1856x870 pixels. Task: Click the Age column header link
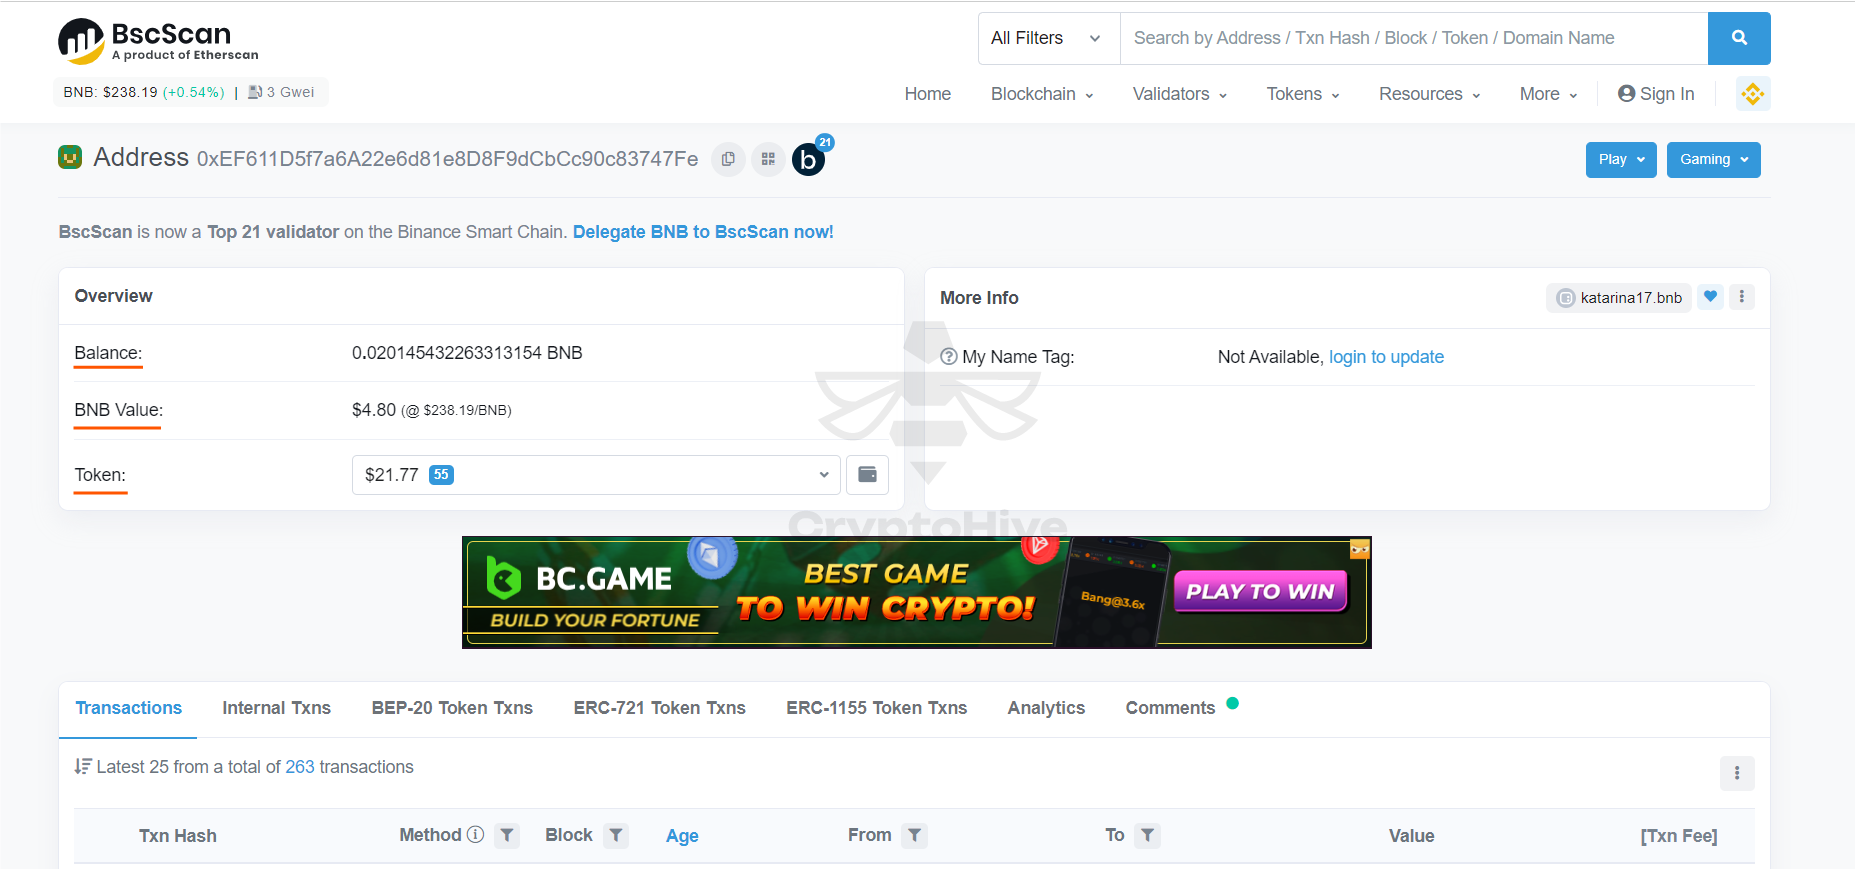coord(682,836)
